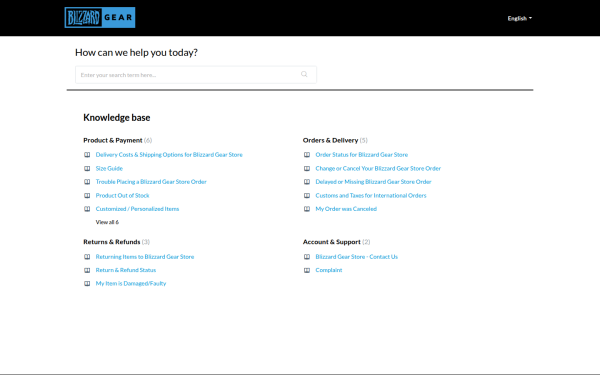Click View all 6 link

[107, 222]
